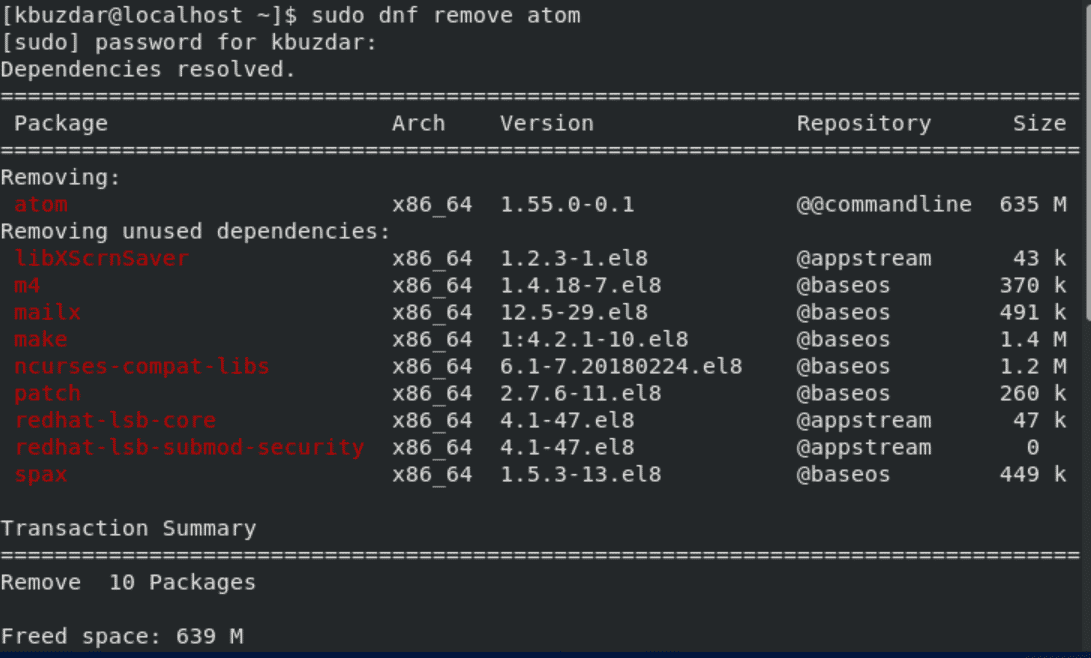Click the atom package name
Image resolution: width=1091 pixels, height=658 pixels.
click(41, 204)
